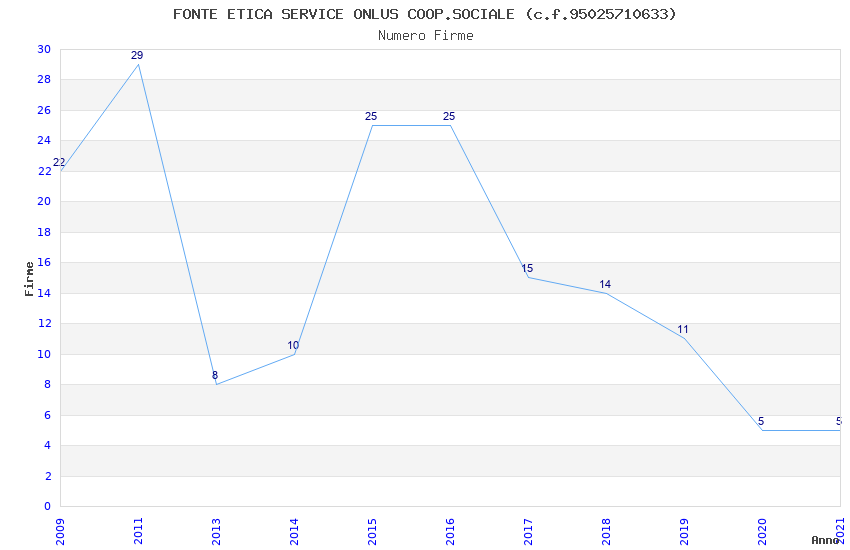Viewport: 850px width, 550px height.
Task: Click the y-axis tick value 30
Action: [44, 49]
